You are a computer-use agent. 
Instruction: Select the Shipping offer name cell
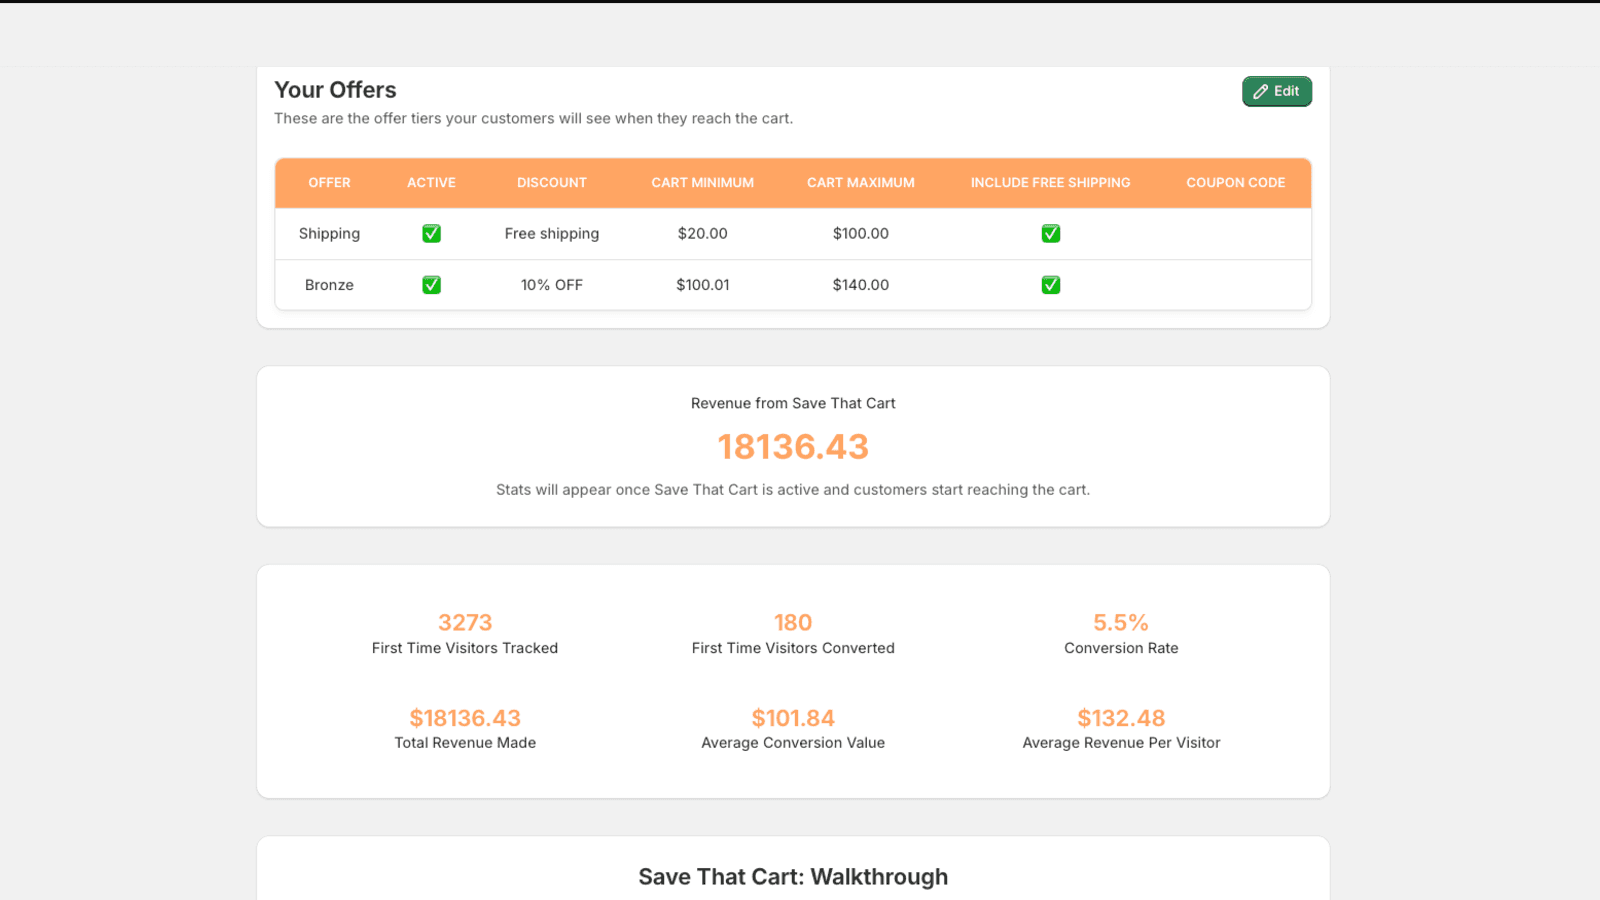click(x=329, y=233)
